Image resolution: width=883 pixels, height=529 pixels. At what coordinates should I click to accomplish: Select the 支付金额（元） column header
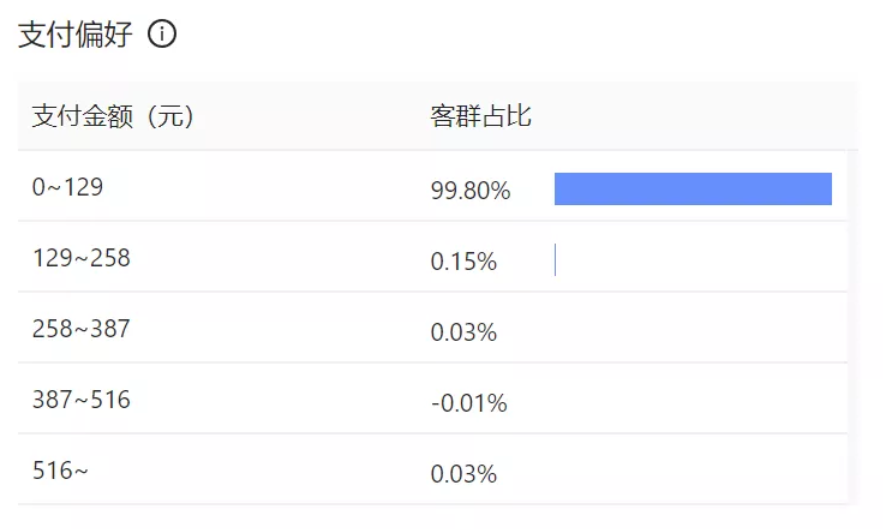click(113, 117)
